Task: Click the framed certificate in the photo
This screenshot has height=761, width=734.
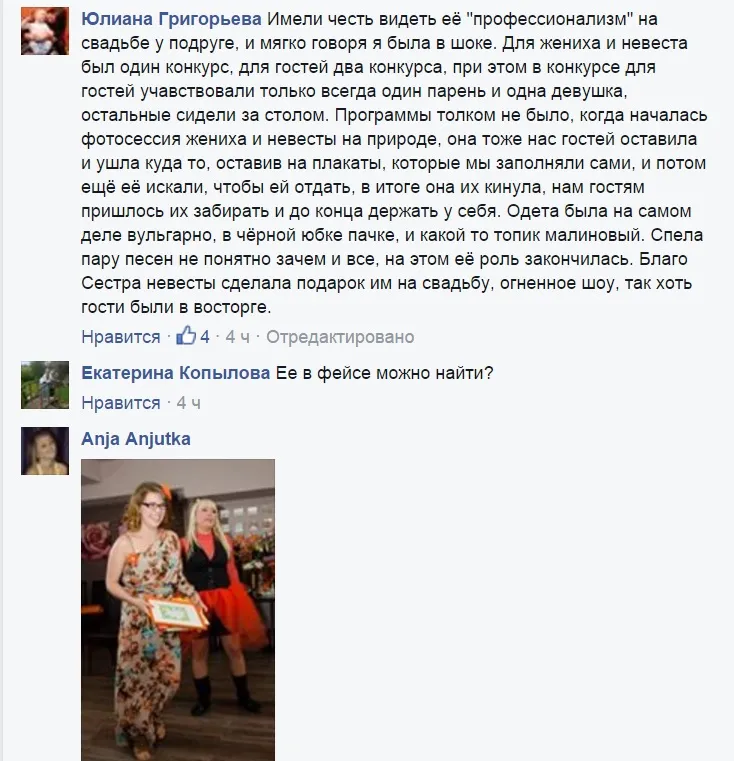Action: pos(178,615)
